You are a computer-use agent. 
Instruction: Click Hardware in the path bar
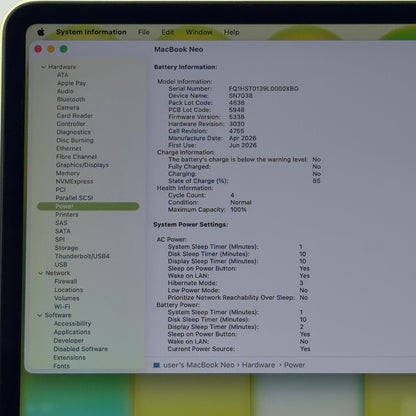259,365
